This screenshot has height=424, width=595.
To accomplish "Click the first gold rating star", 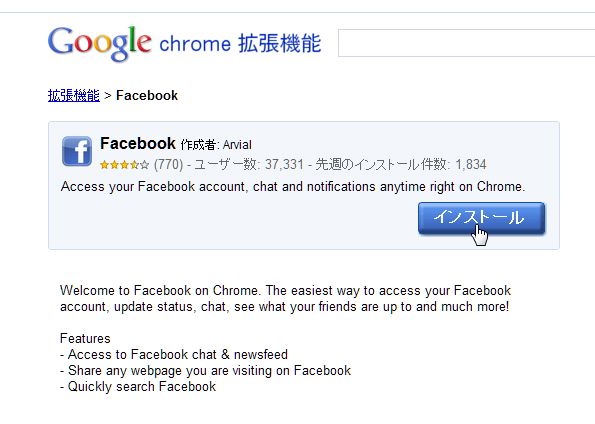I will click(x=104, y=165).
